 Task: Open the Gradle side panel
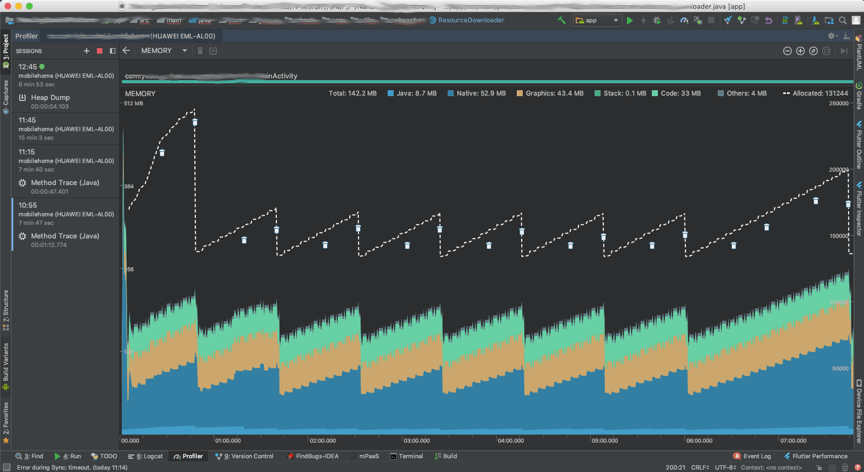[858, 97]
